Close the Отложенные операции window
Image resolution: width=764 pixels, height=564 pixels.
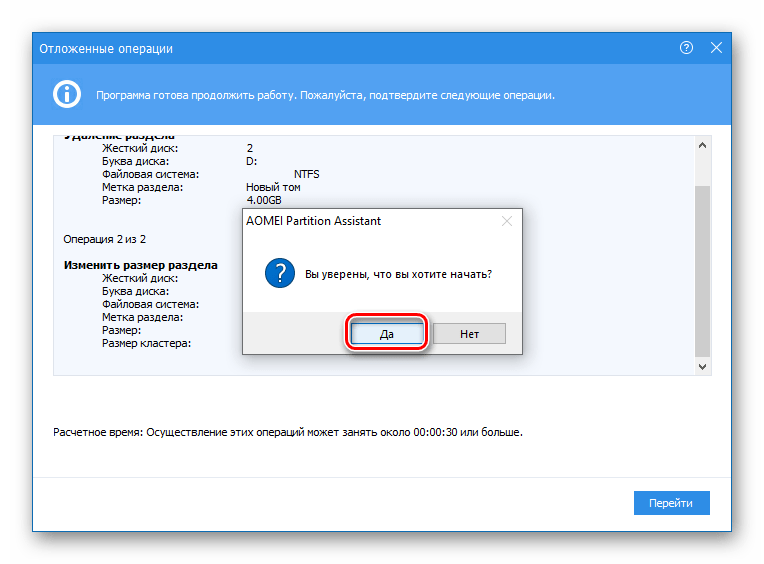click(x=716, y=48)
